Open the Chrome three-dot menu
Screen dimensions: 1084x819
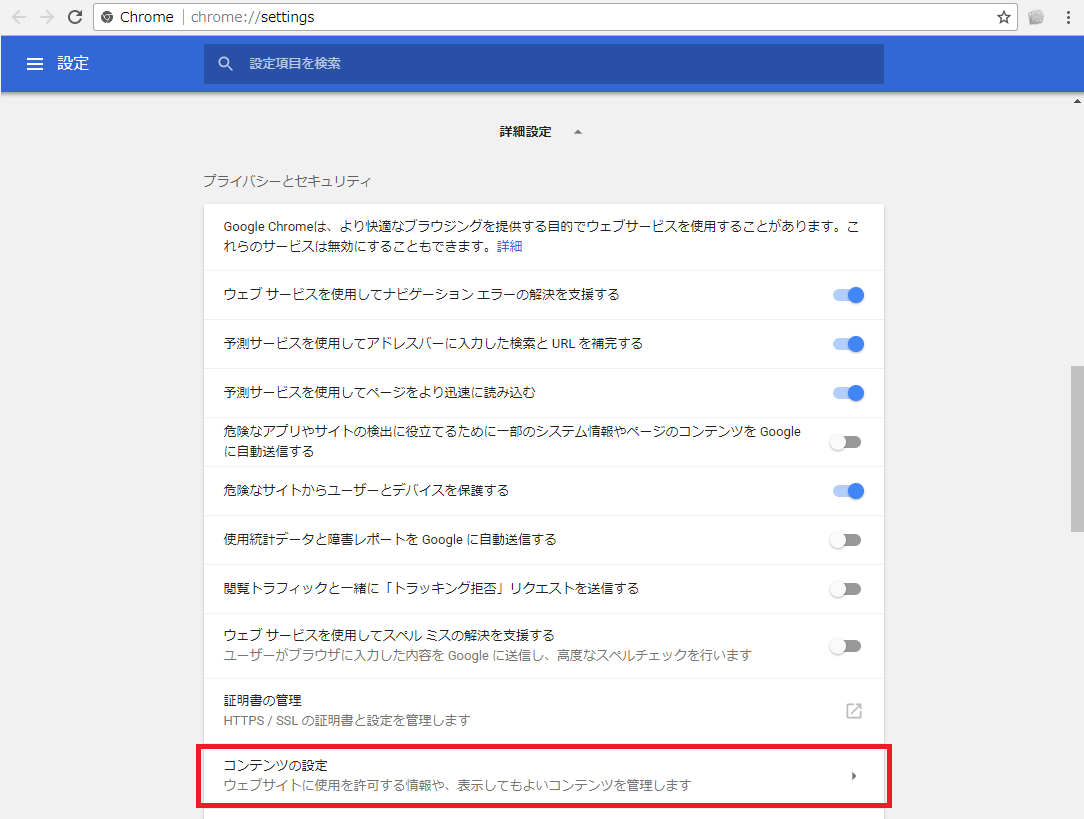pos(1068,17)
